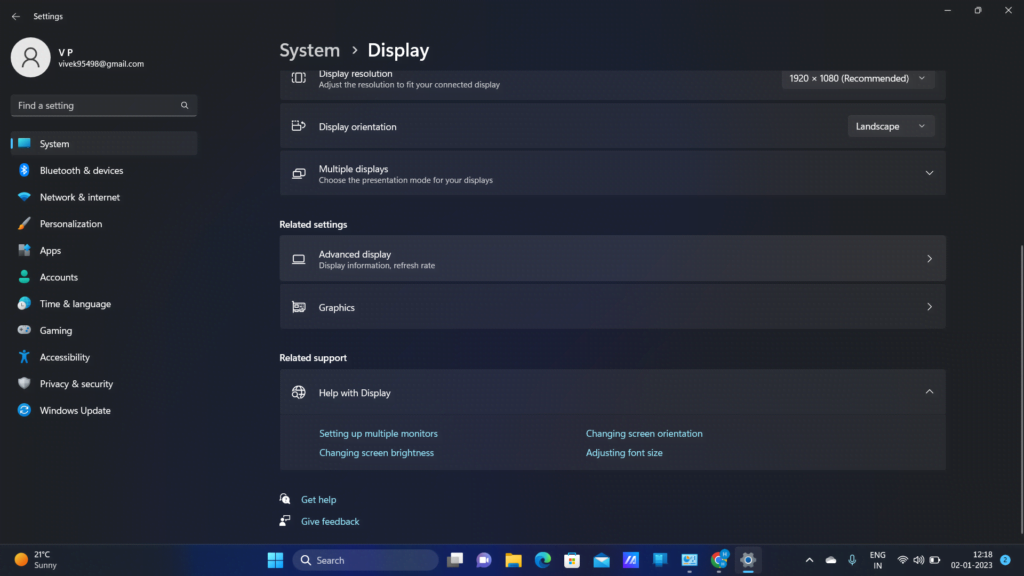This screenshot has width=1024, height=576.
Task: Open Accessibility settings
Action: point(104,357)
